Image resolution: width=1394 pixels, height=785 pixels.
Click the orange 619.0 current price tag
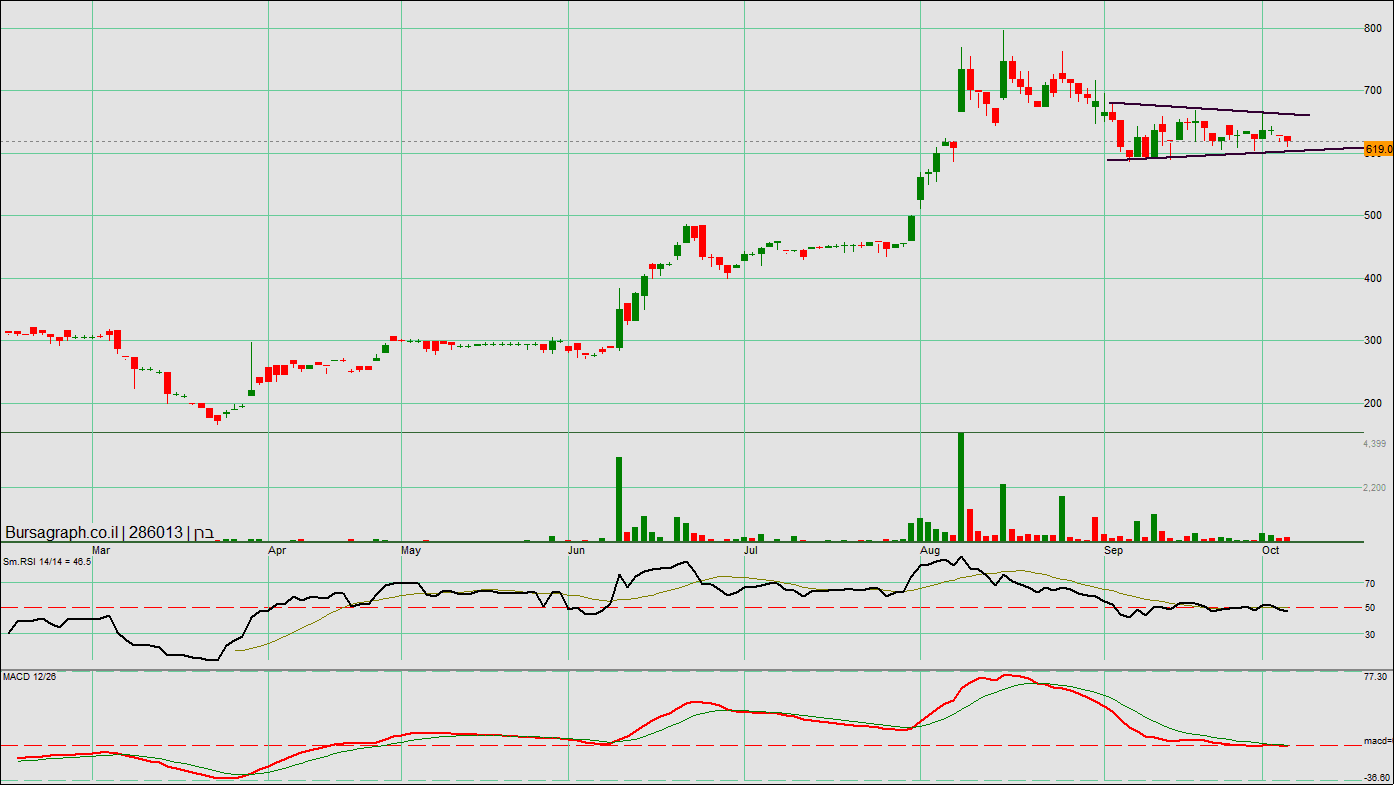(x=1378, y=149)
